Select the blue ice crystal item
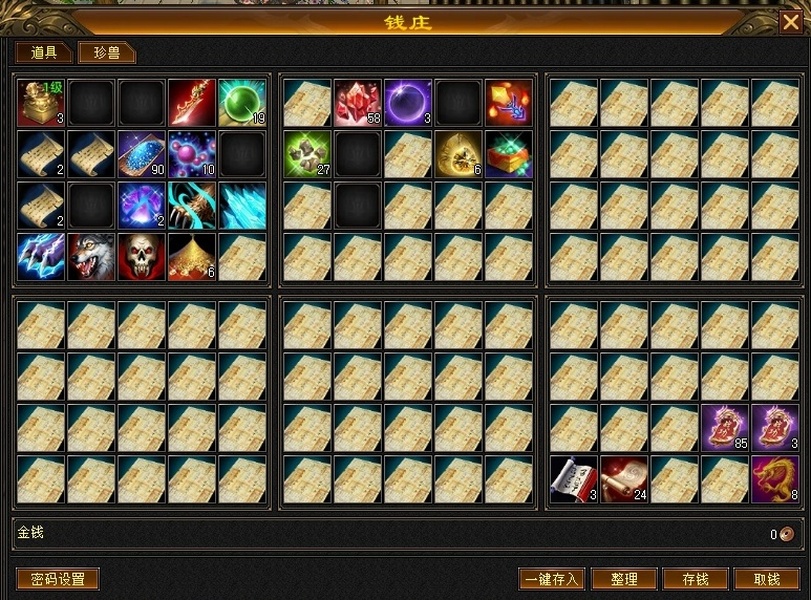The width and height of the screenshot is (811, 600). 242,205
